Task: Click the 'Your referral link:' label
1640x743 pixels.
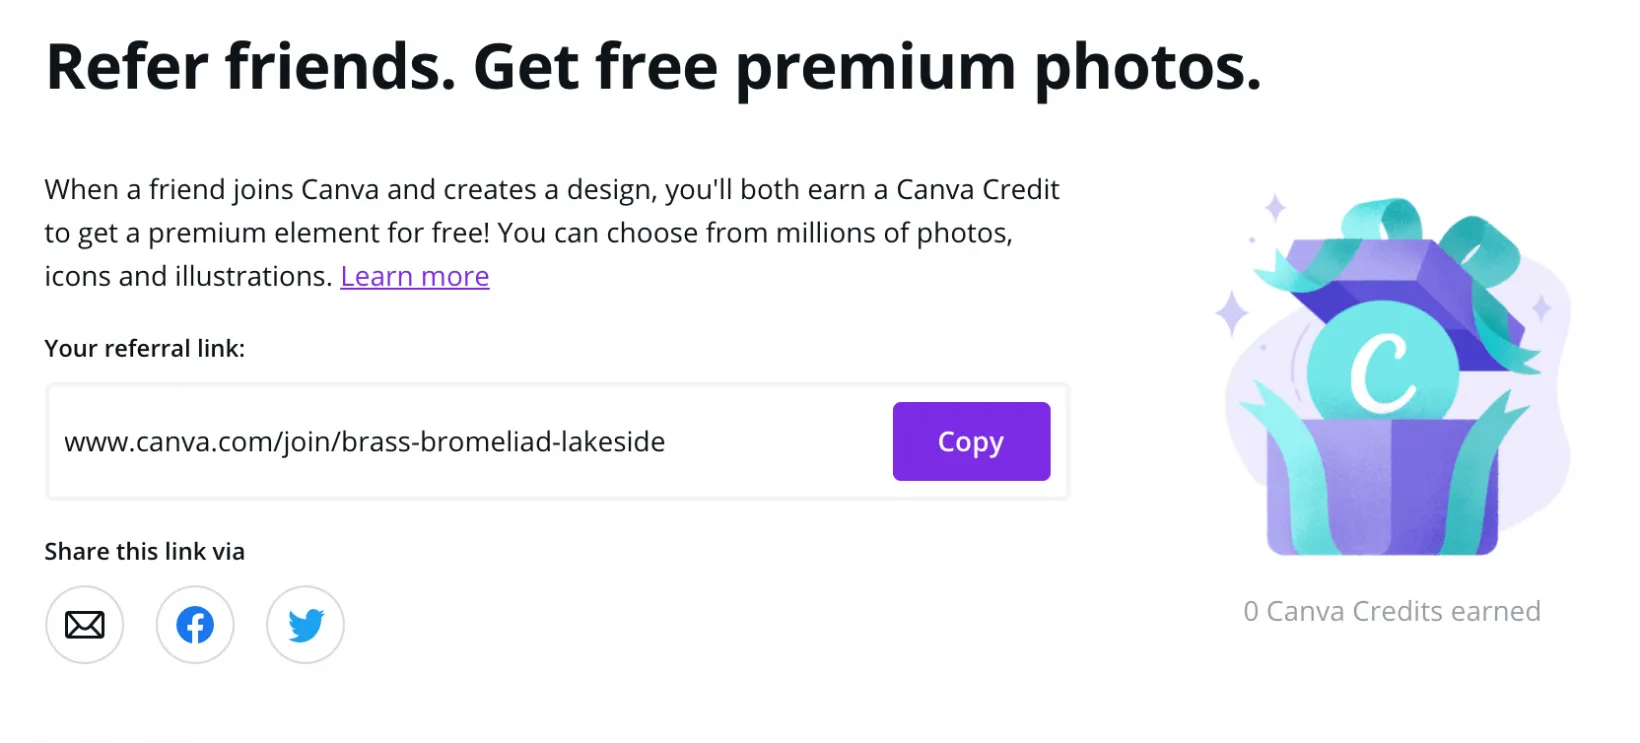Action: [144, 348]
